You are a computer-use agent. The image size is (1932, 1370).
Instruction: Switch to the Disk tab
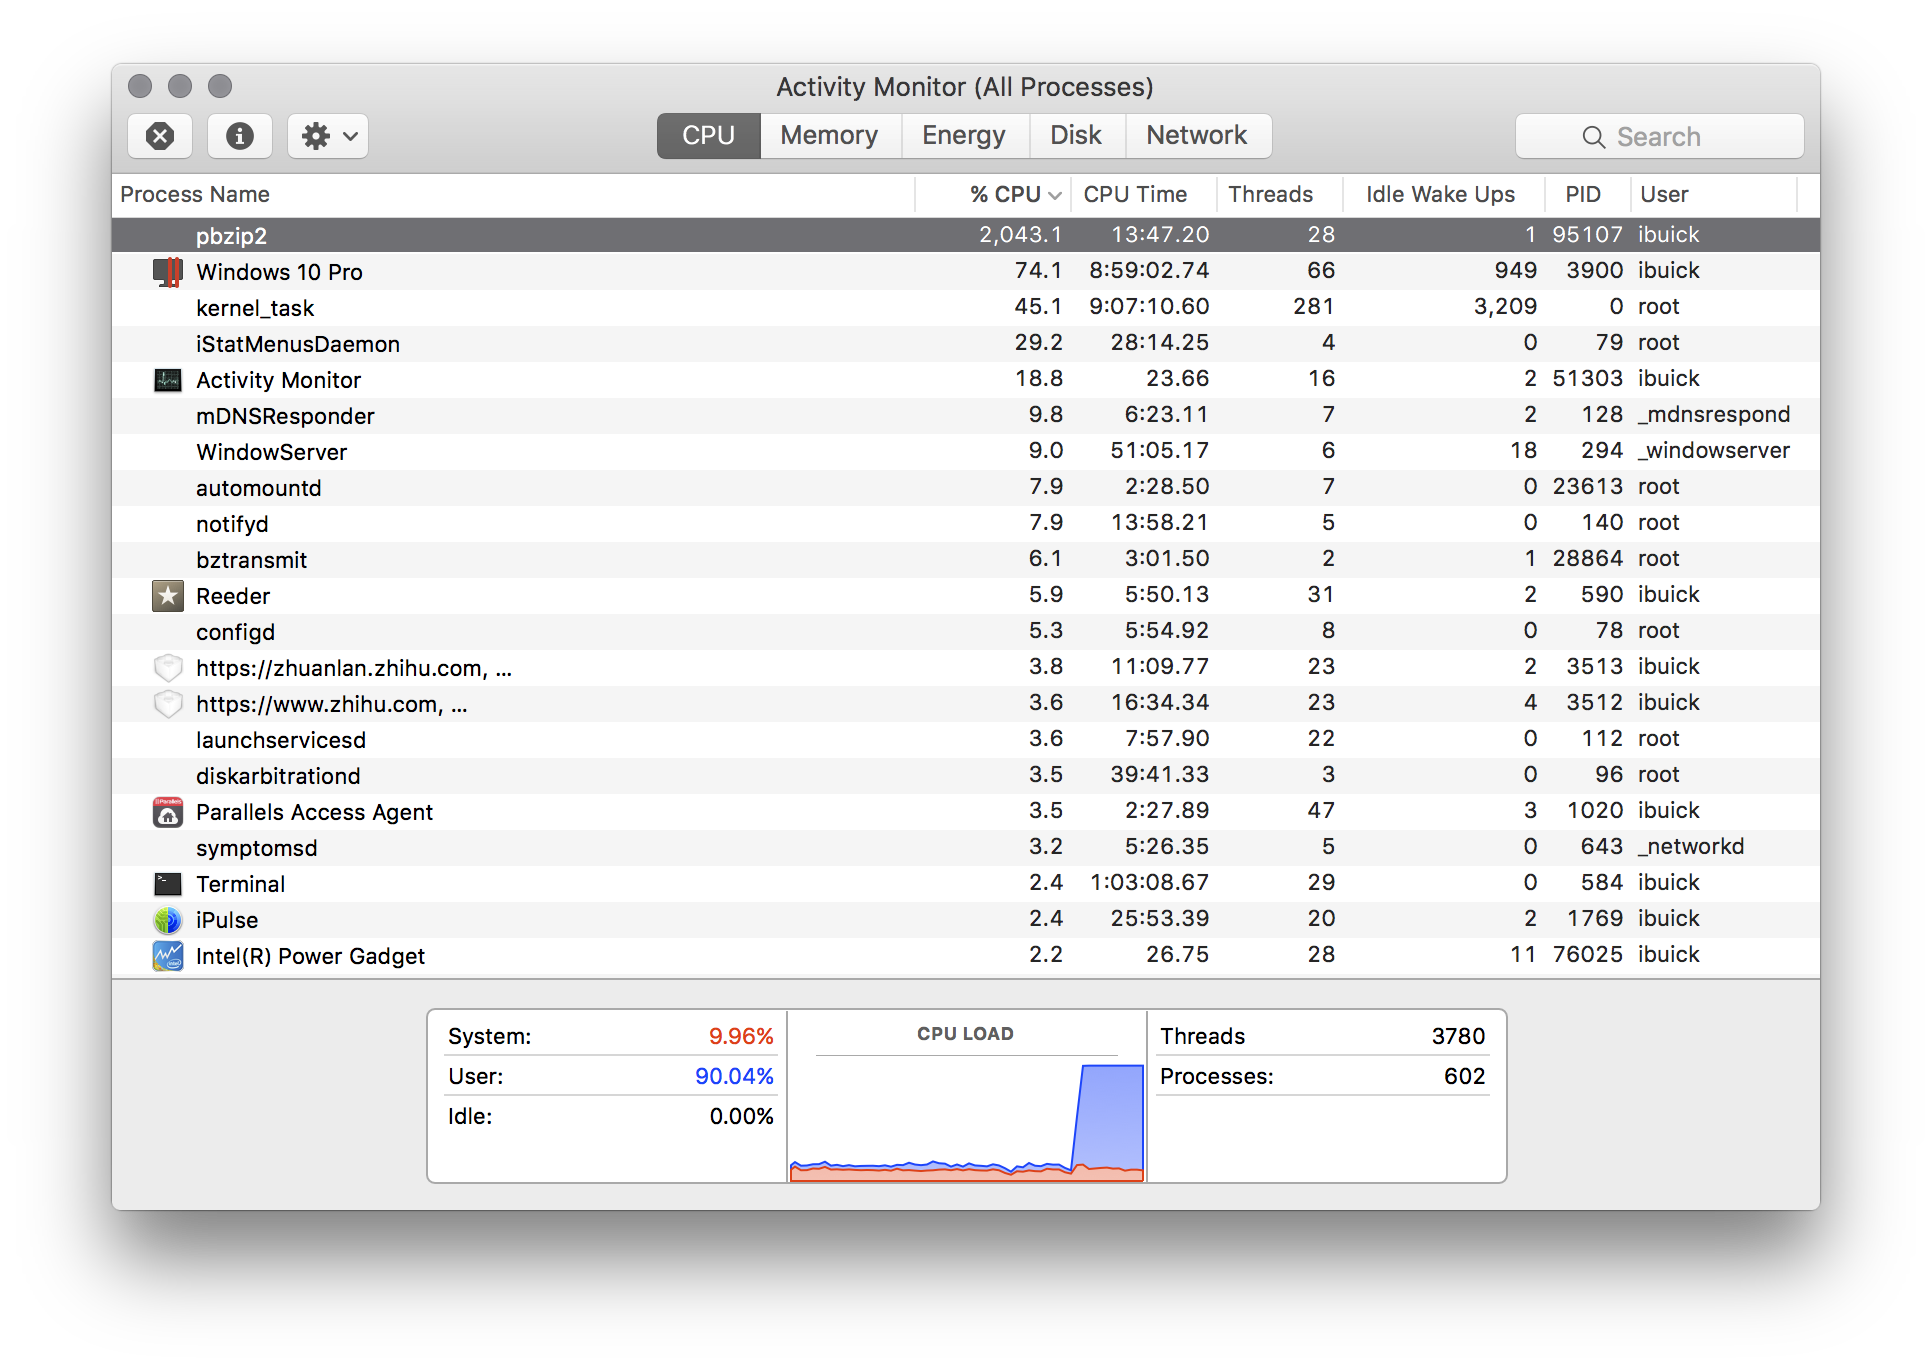point(1076,136)
